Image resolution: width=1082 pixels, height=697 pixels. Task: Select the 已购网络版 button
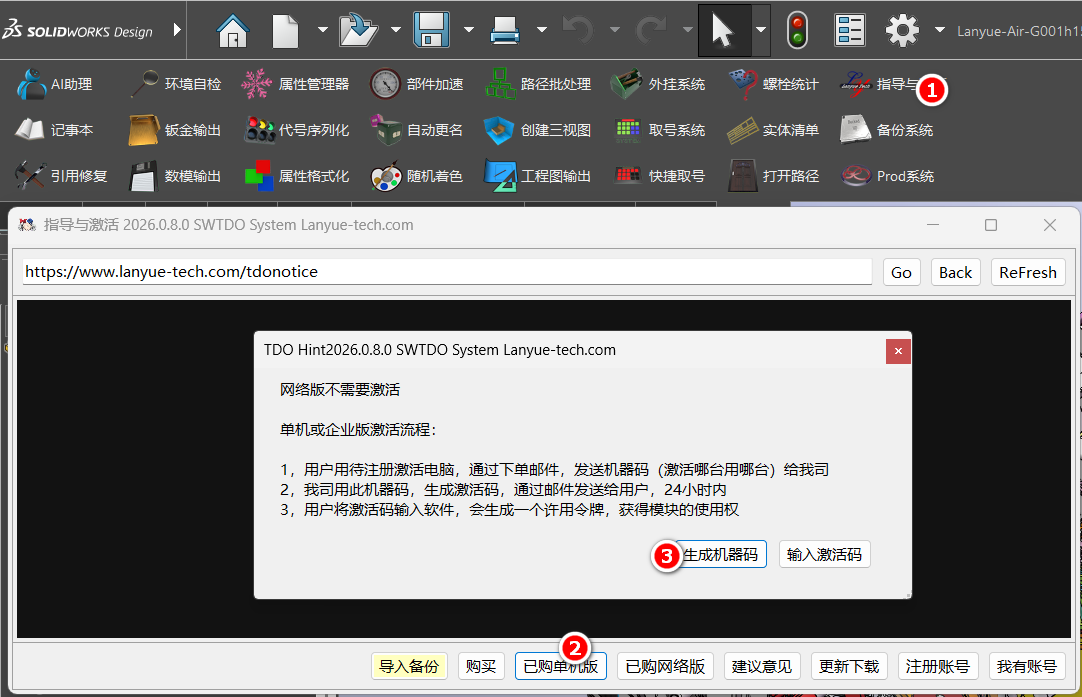coord(665,666)
